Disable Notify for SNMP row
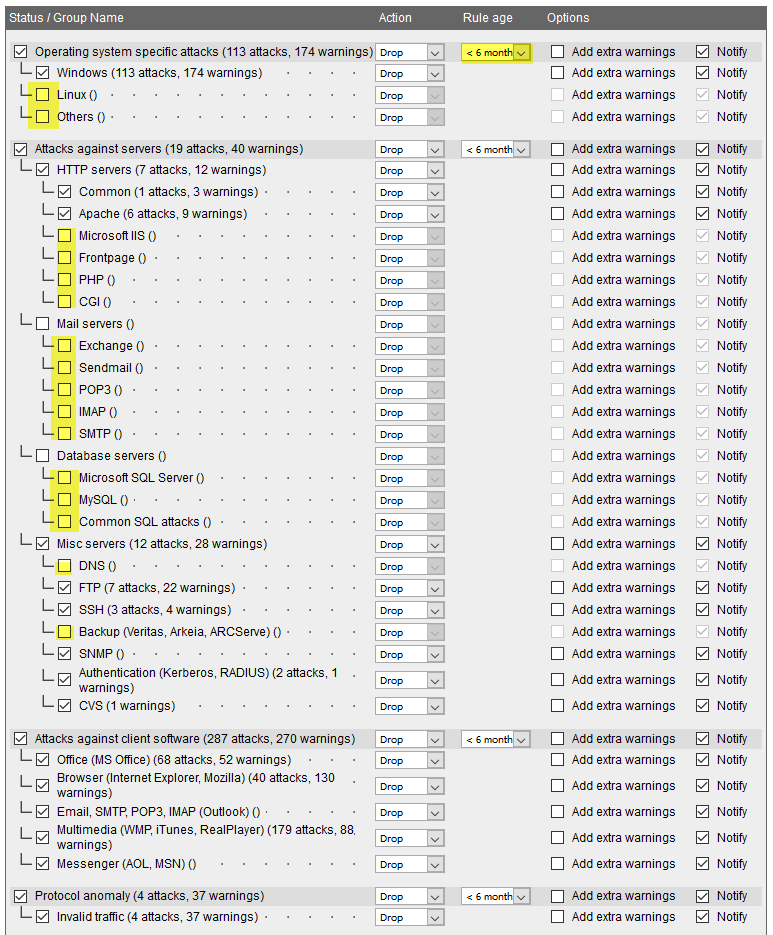773x935 pixels. [703, 654]
